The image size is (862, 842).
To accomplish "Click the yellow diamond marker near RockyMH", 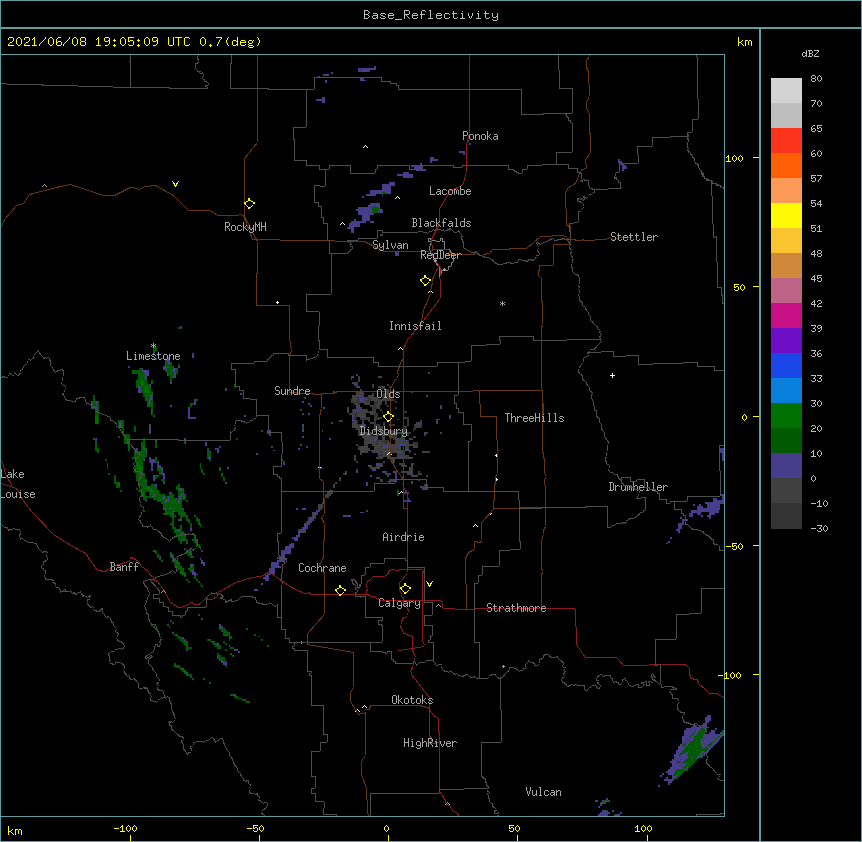I will tap(250, 204).
